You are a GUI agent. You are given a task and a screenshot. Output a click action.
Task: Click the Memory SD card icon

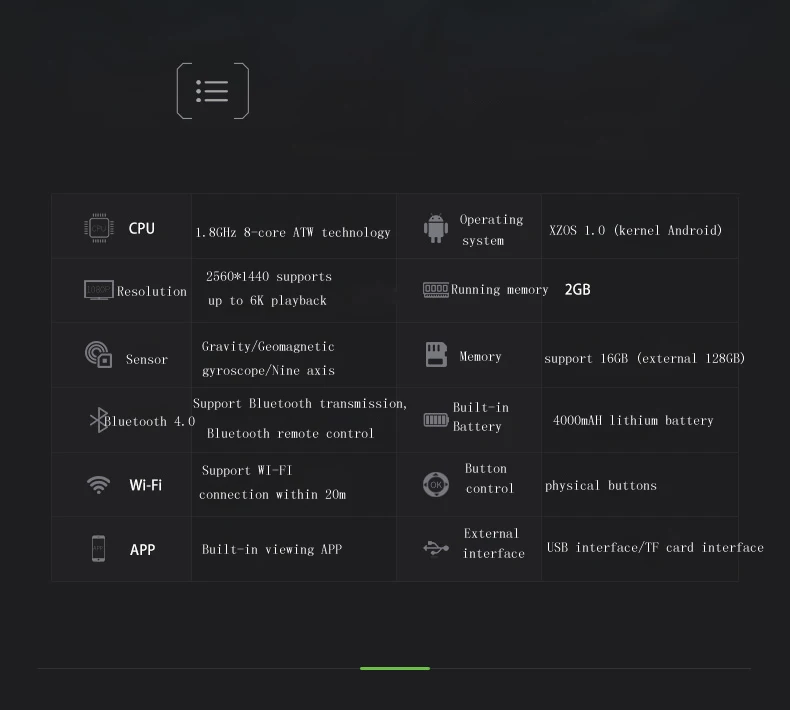click(x=436, y=355)
